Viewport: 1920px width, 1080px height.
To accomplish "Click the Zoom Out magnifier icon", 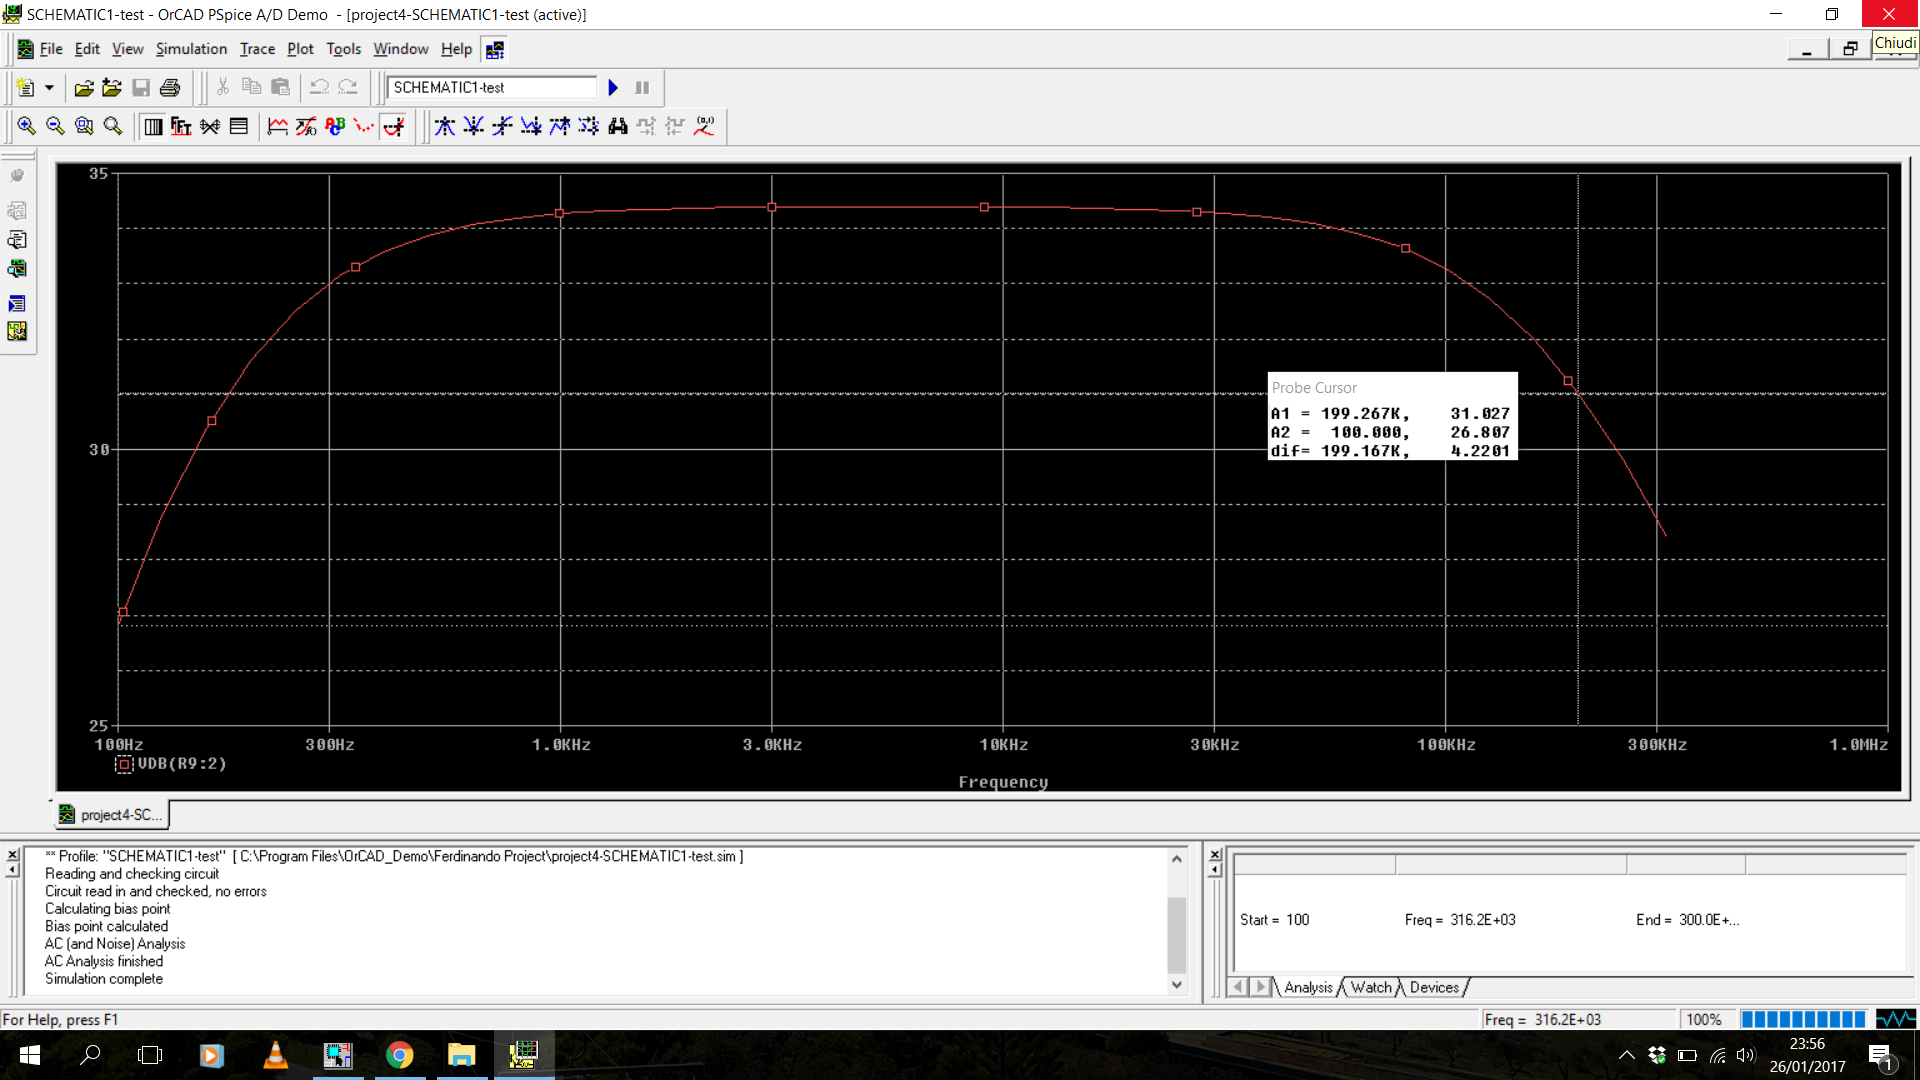I will click(x=55, y=126).
